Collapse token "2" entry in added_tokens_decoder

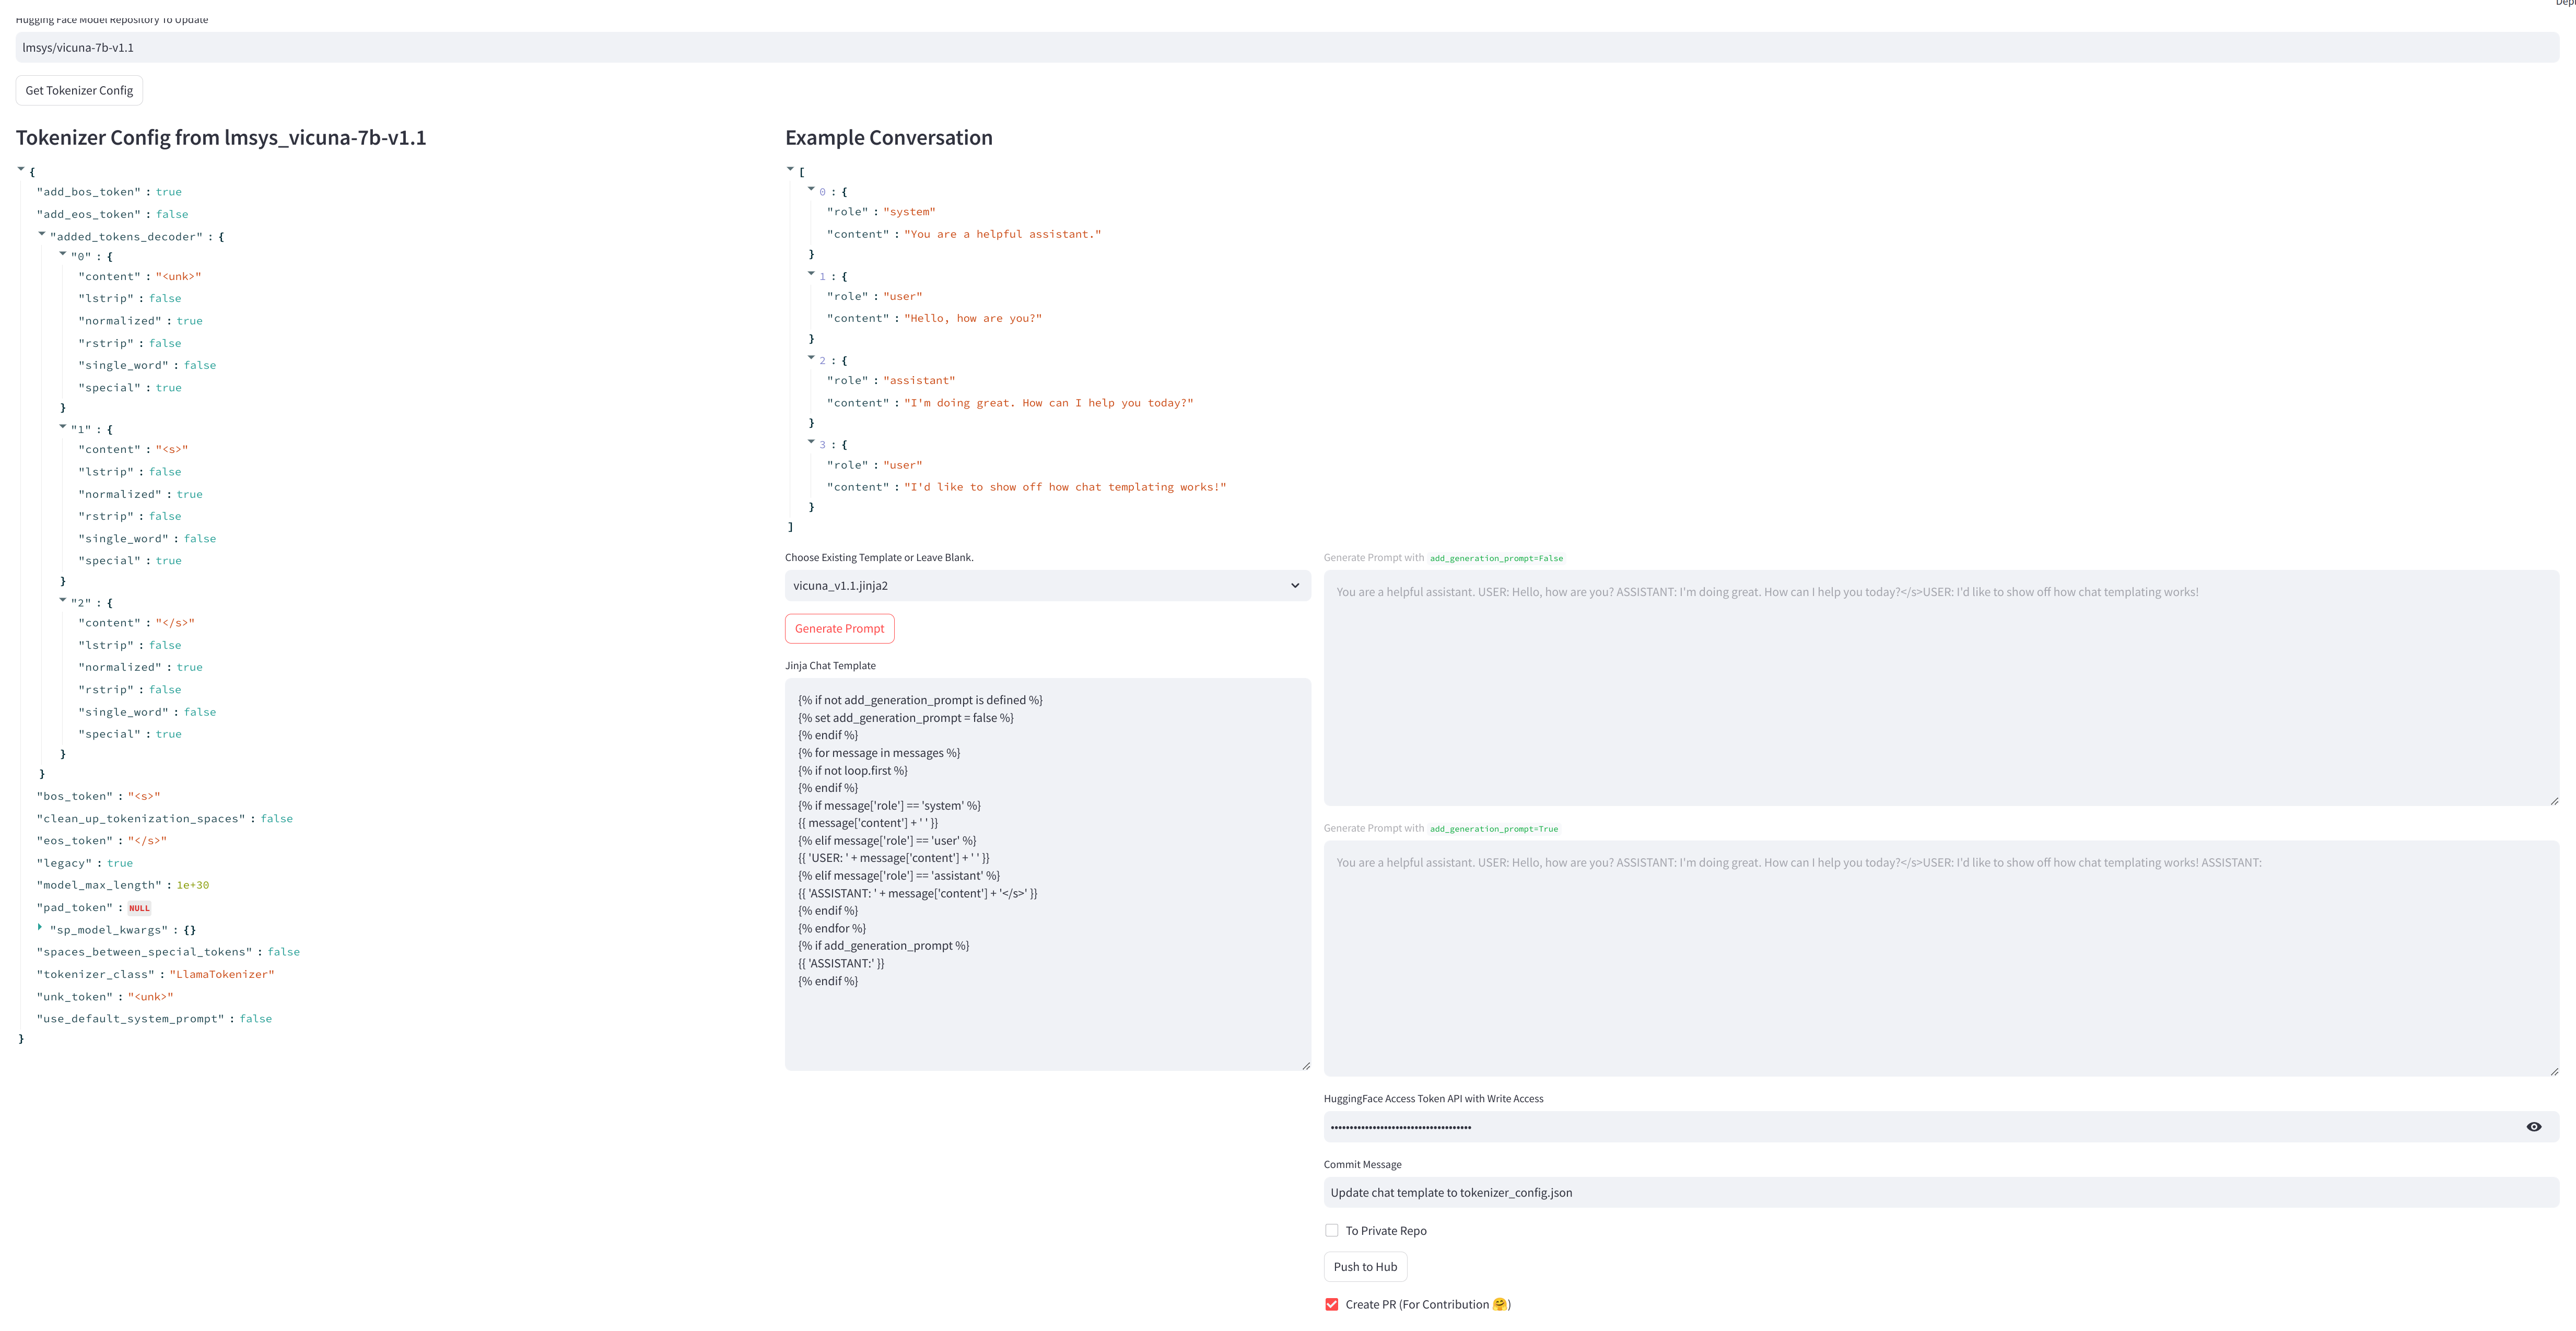coord(63,600)
